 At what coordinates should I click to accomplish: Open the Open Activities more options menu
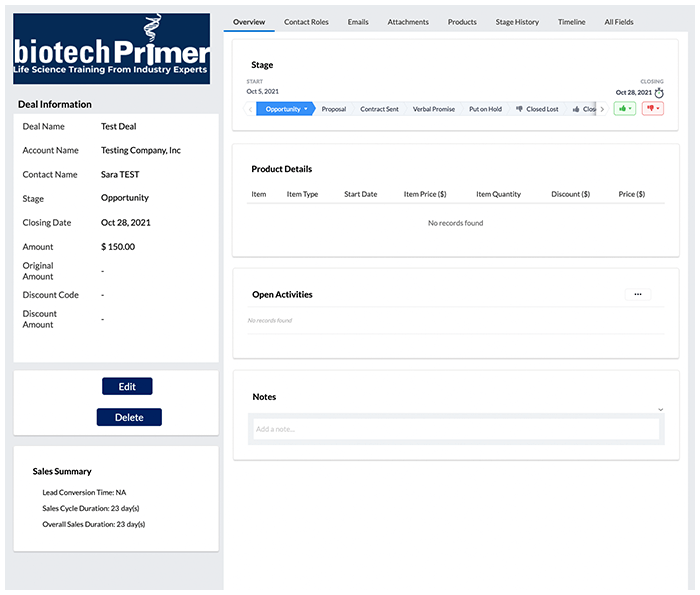[x=638, y=294]
